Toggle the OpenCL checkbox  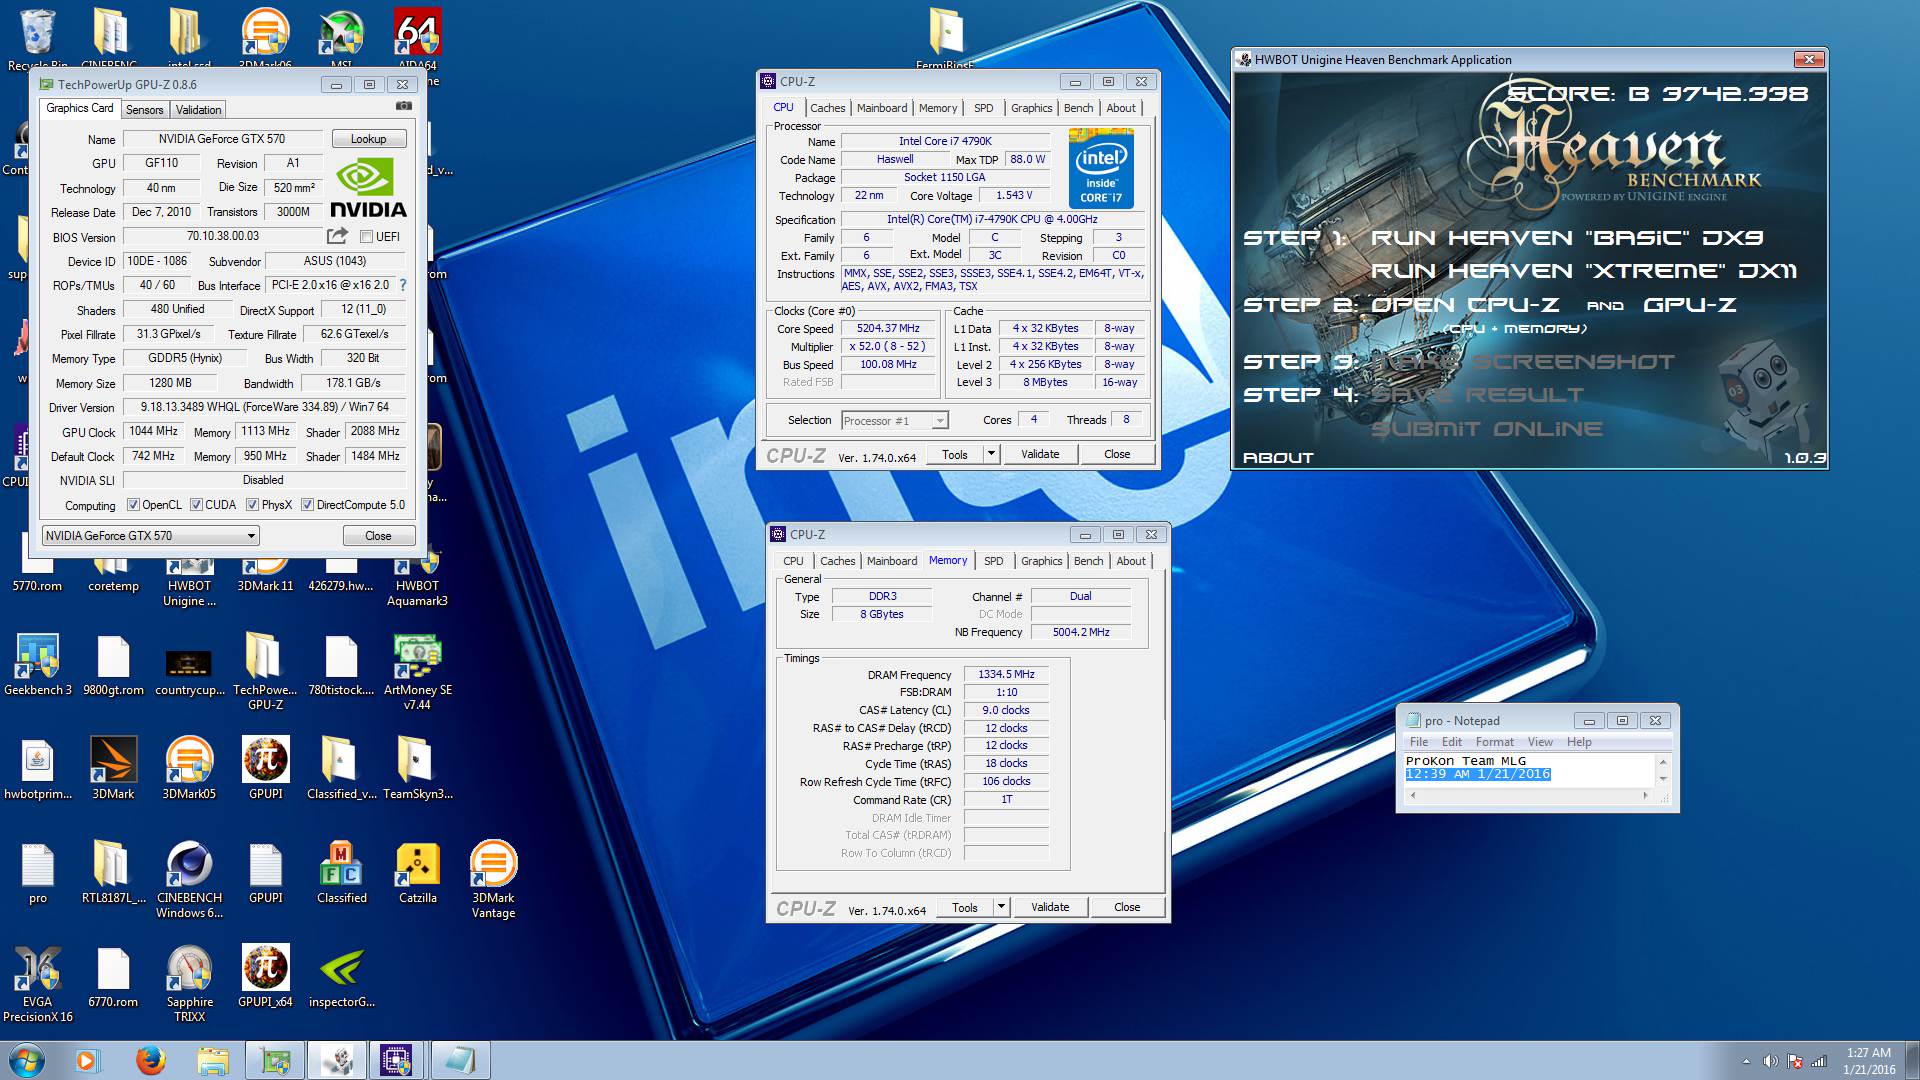tap(133, 505)
